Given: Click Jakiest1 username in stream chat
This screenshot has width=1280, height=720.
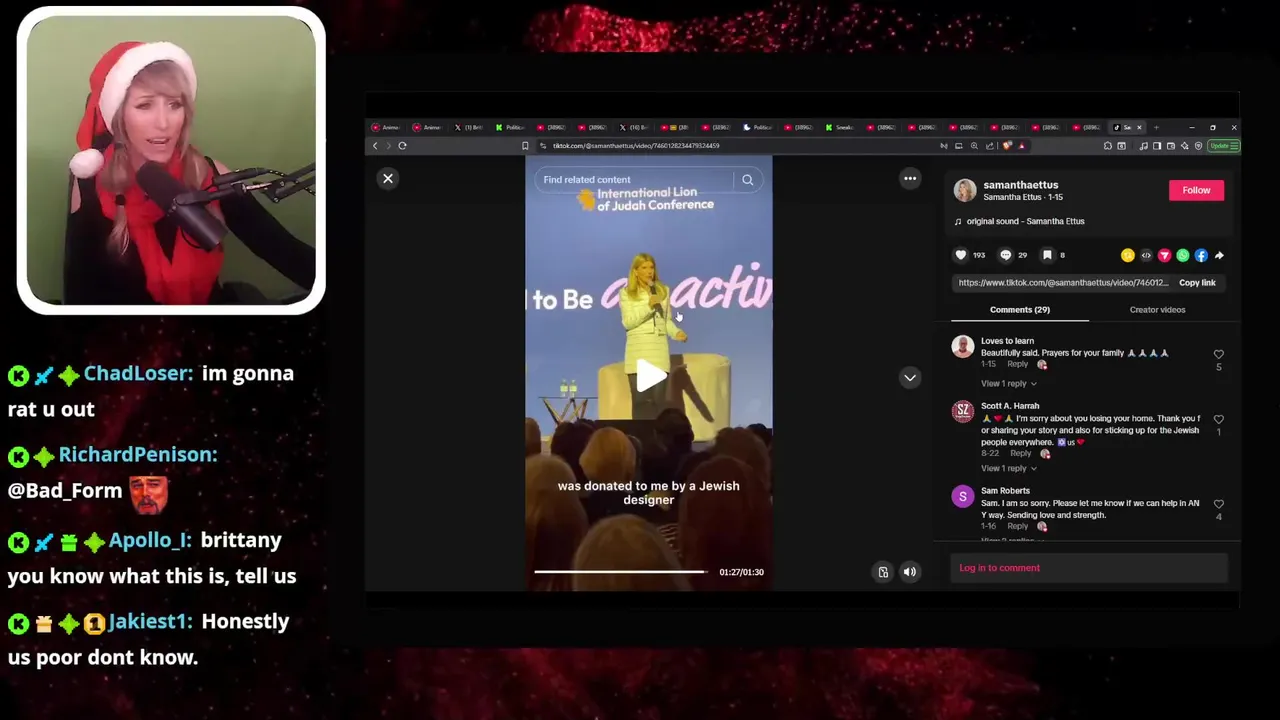Looking at the screenshot, I should (150, 621).
